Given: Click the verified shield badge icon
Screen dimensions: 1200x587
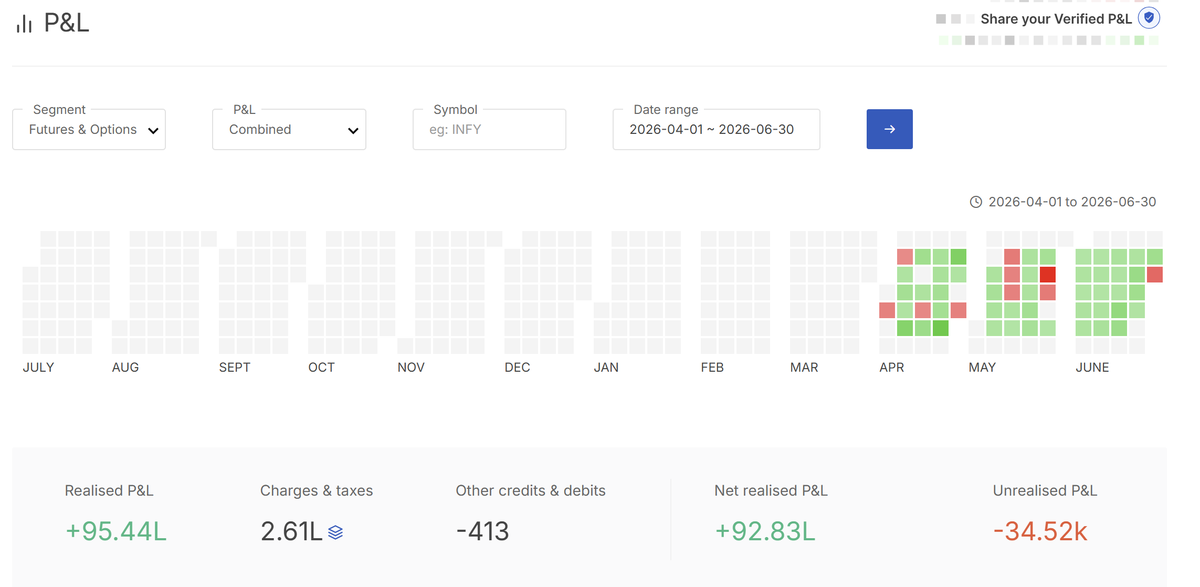Looking at the screenshot, I should point(1149,18).
